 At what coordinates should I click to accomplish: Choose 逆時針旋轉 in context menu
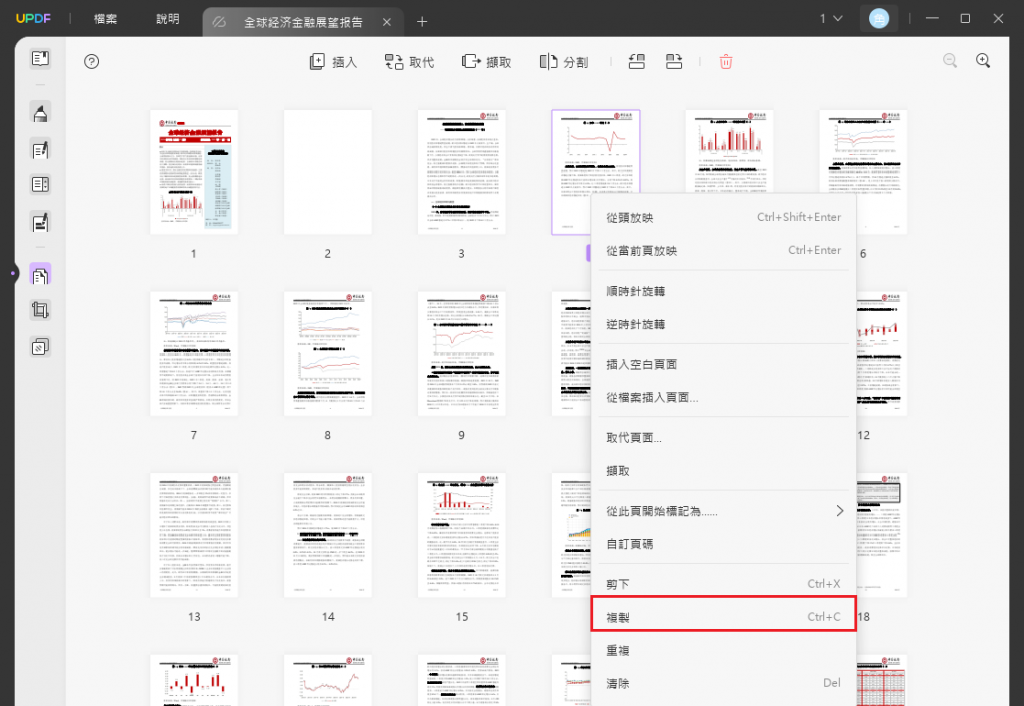coord(723,324)
